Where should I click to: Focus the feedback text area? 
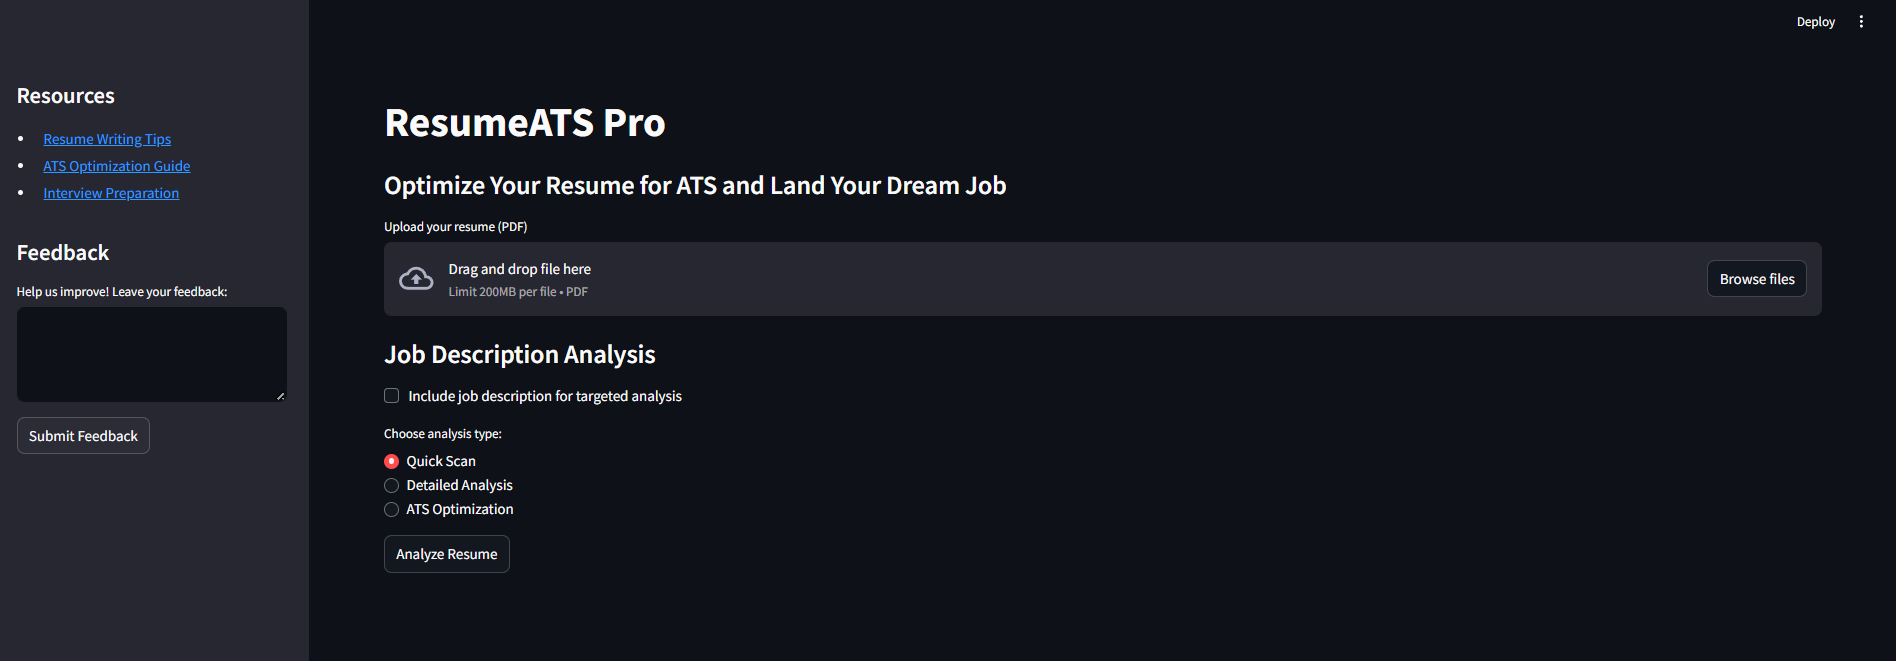coord(152,354)
